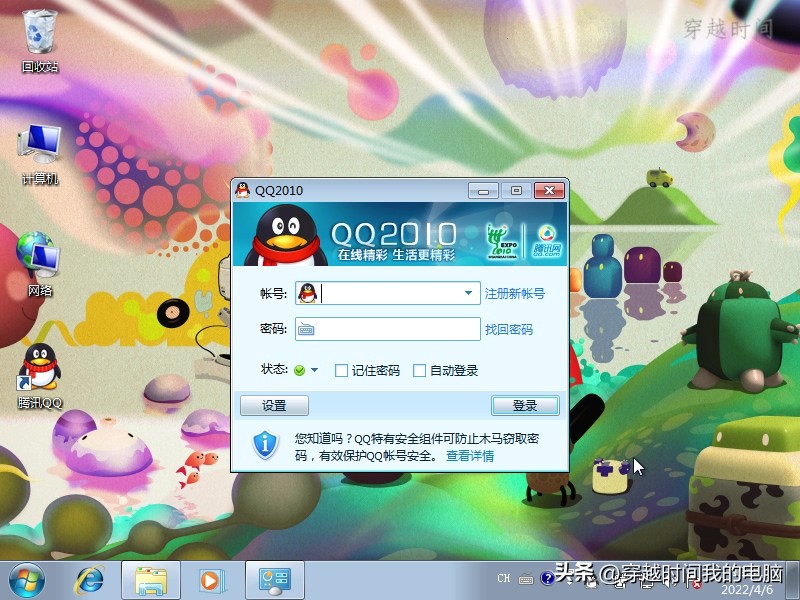Click the keyboard icon in system tray
Screen dimensions: 800x600
tap(526, 579)
